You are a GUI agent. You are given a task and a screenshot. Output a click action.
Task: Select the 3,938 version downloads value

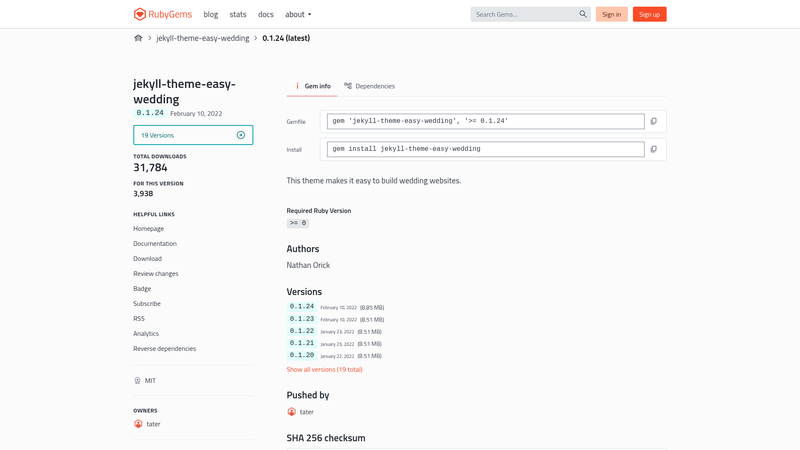tap(143, 194)
